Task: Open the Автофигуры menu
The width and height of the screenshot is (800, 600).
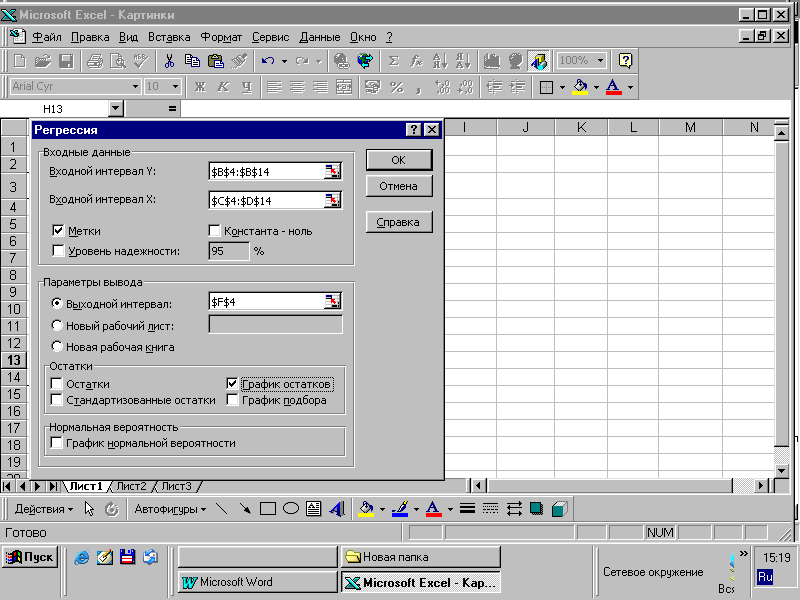Action: click(x=170, y=509)
